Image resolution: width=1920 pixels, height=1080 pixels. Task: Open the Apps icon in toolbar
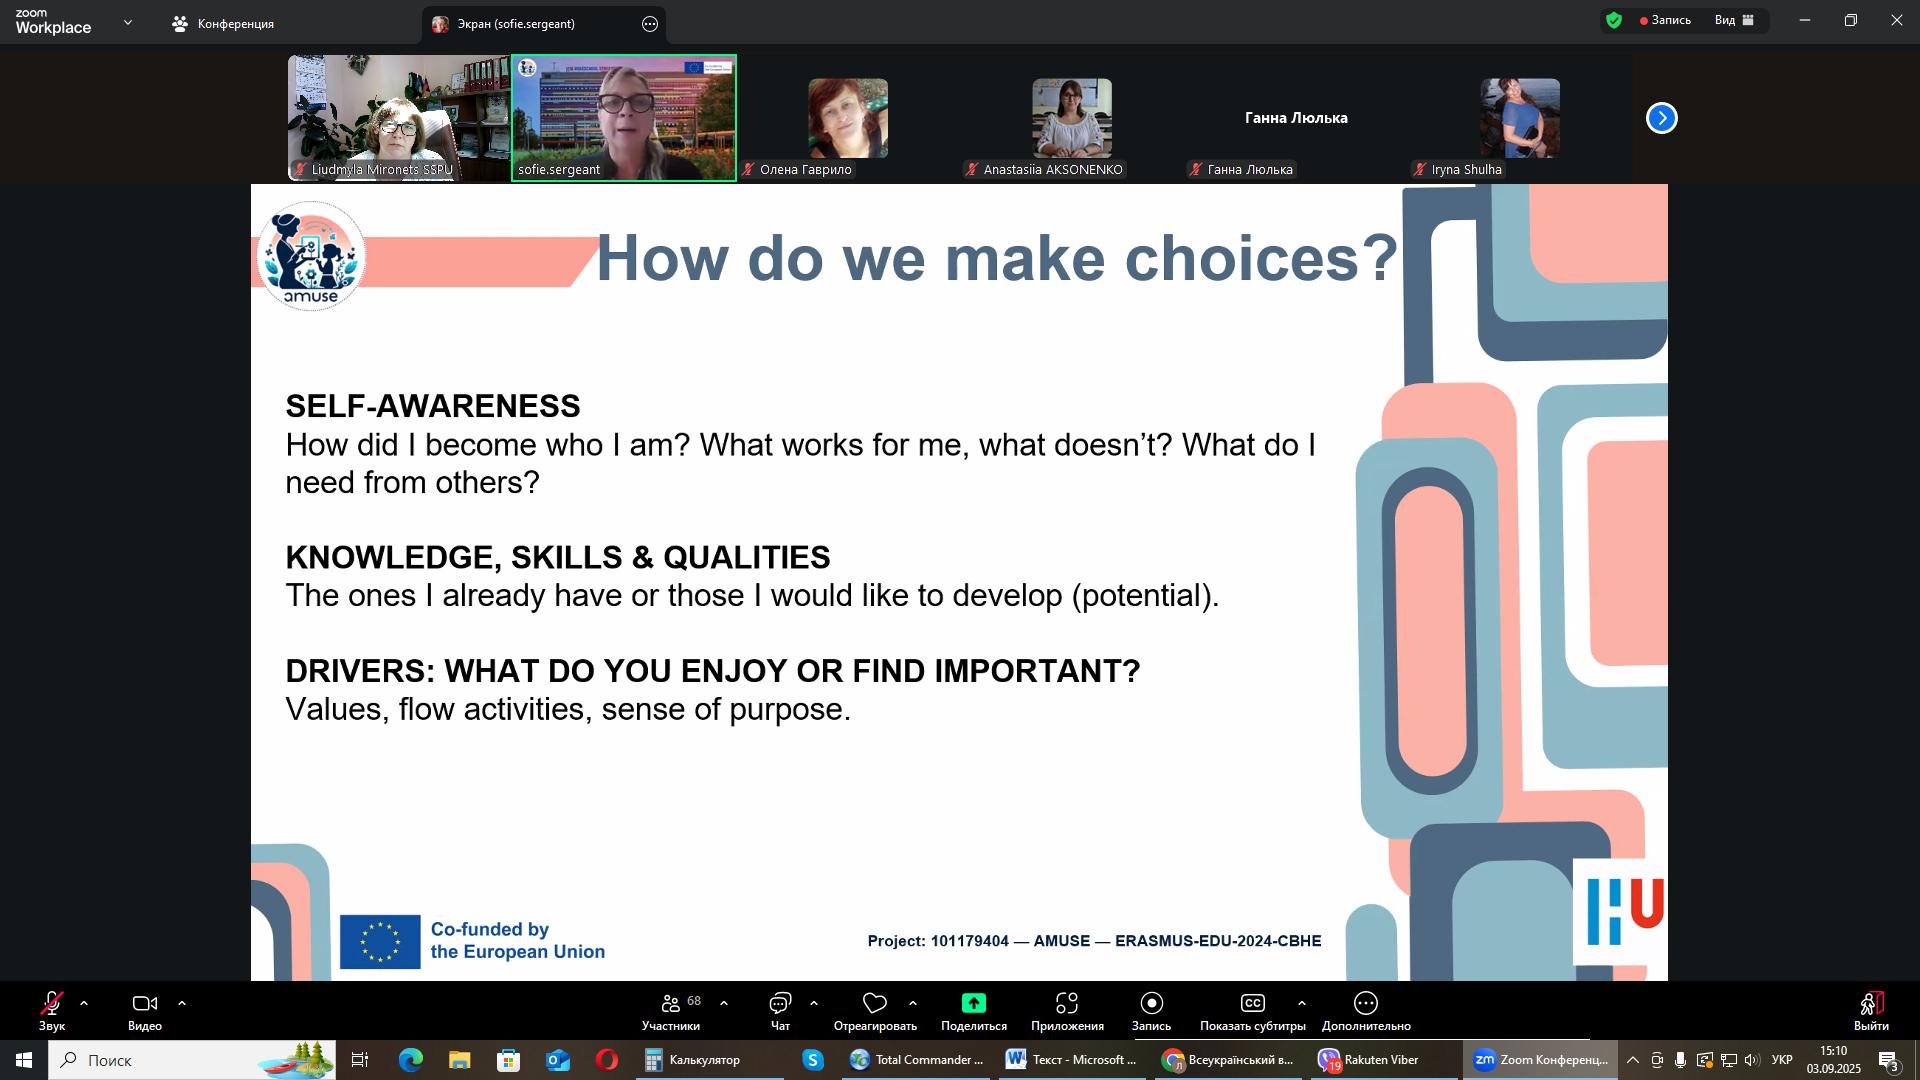coord(1067,1003)
